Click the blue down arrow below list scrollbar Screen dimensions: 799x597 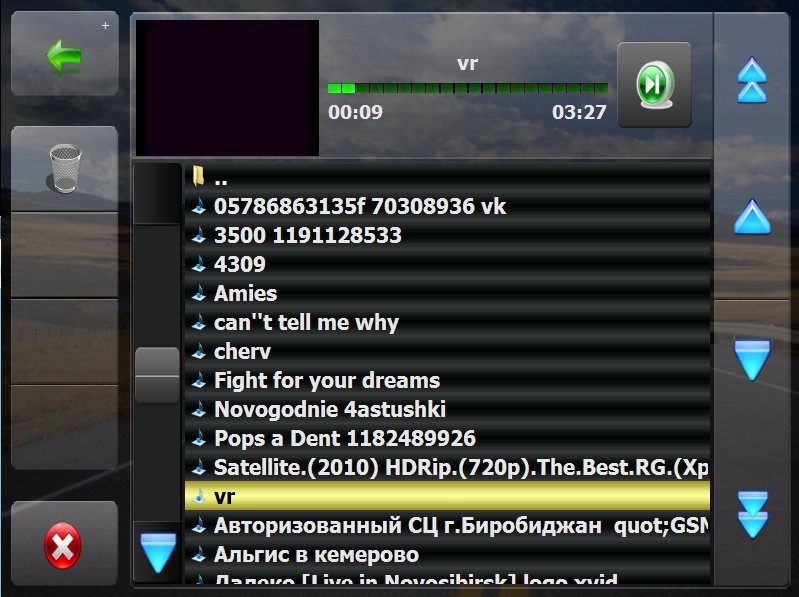[157, 553]
